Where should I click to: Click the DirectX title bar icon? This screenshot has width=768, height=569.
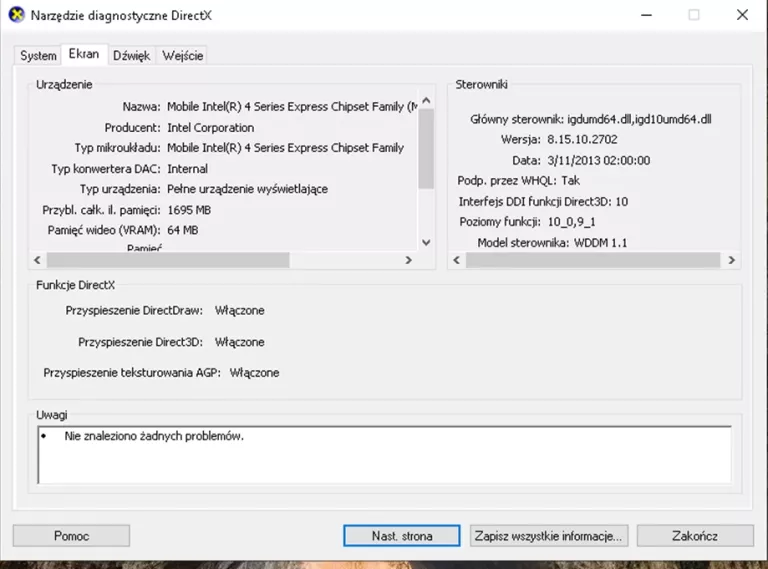click(16, 15)
